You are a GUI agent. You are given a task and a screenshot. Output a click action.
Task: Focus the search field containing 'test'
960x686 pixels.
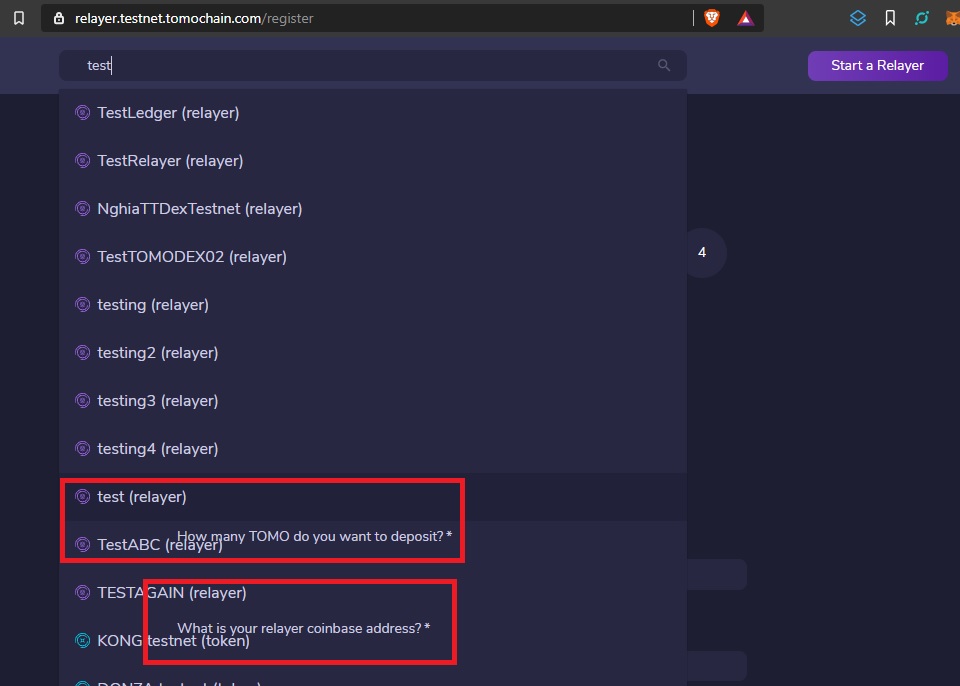click(x=373, y=65)
